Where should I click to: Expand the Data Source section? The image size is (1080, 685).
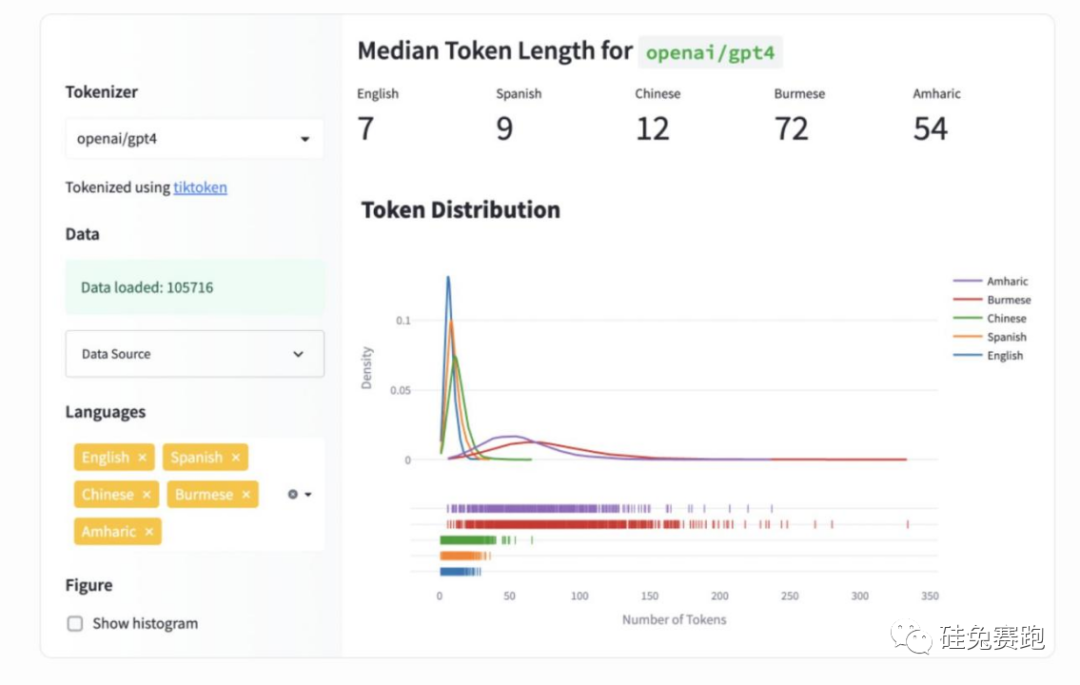(194, 354)
